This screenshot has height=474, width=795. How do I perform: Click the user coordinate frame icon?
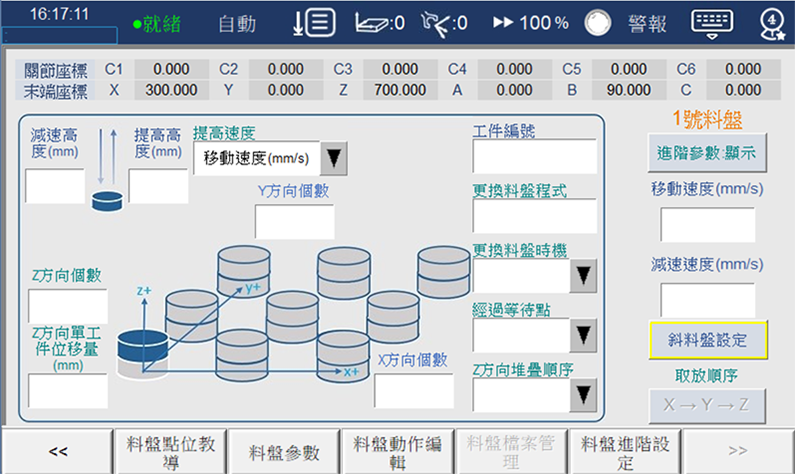pyautogui.click(x=379, y=23)
